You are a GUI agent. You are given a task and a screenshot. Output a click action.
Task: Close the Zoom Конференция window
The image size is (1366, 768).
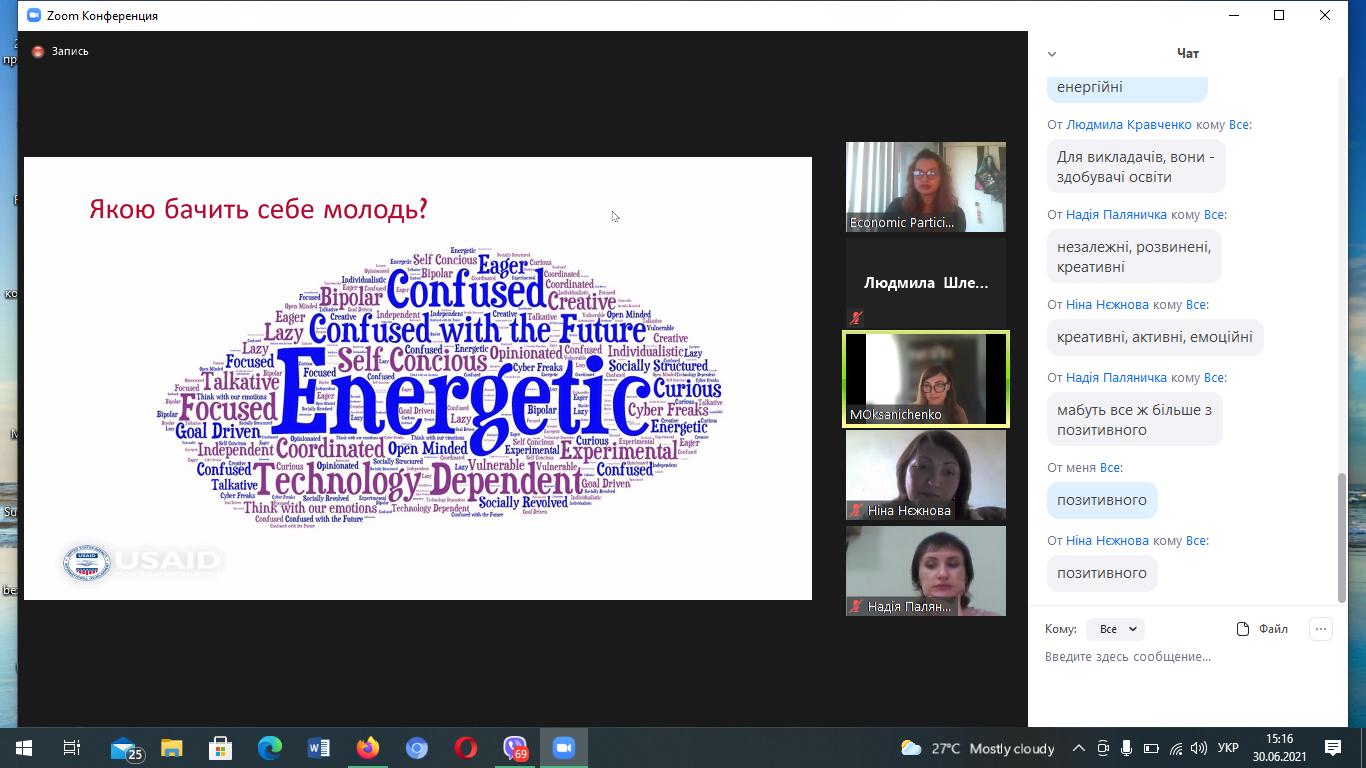click(x=1325, y=16)
